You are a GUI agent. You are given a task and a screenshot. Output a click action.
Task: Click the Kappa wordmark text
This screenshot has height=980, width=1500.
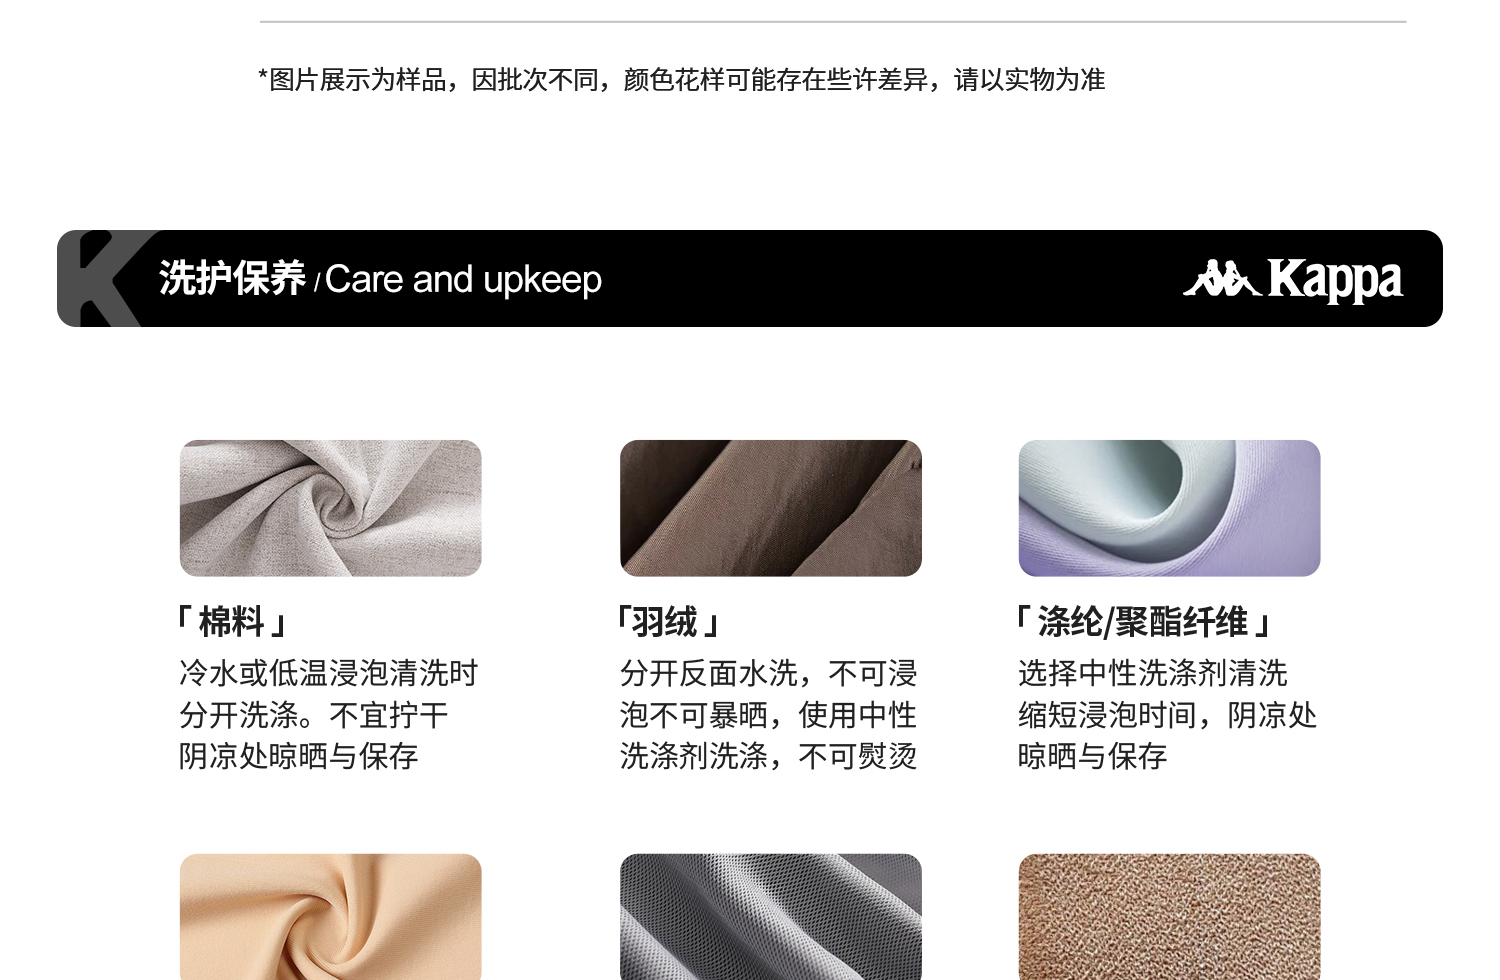(x=1335, y=280)
